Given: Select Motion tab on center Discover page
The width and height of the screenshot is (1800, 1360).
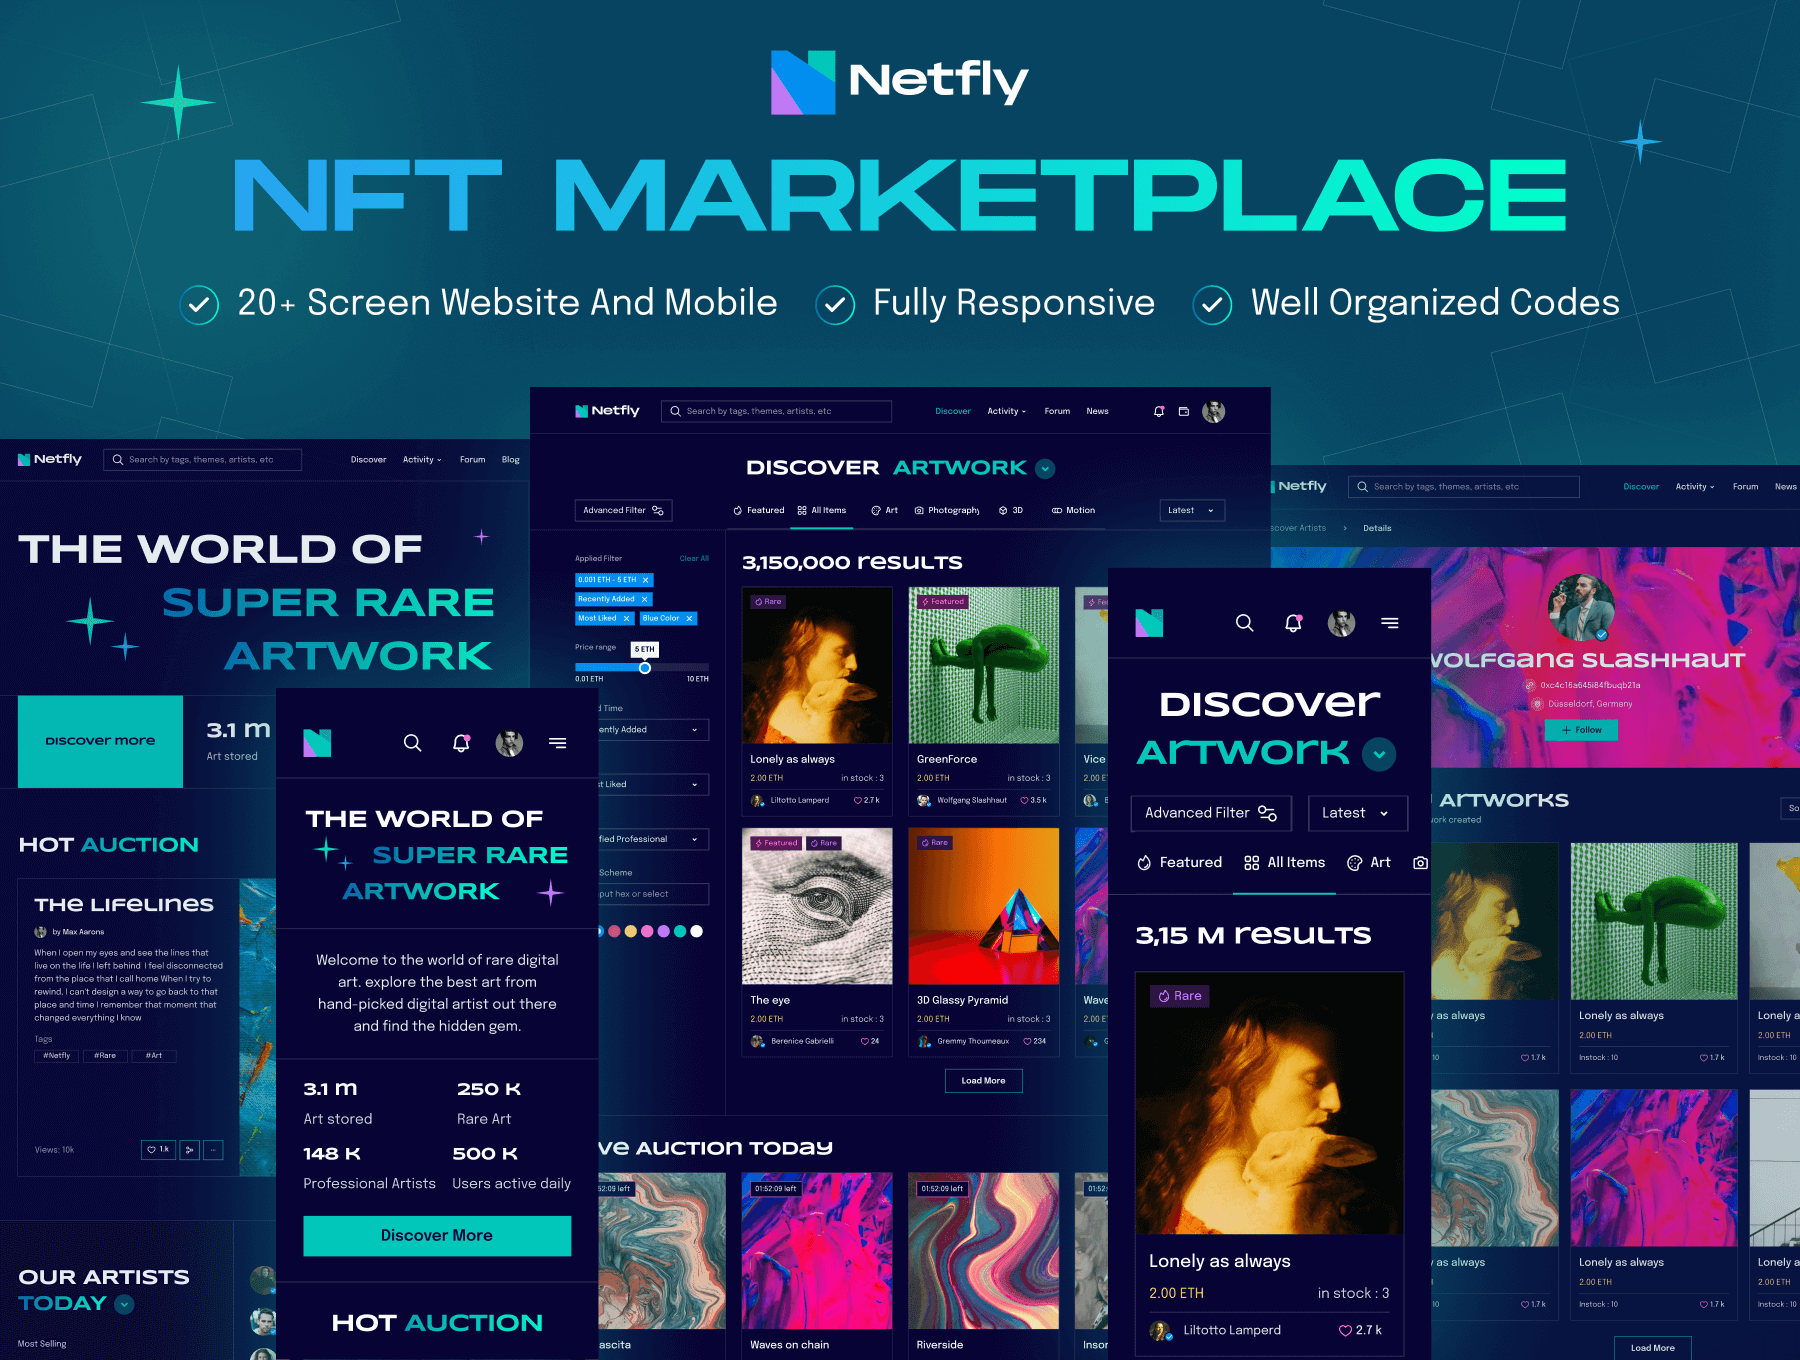Looking at the screenshot, I should [x=1073, y=510].
